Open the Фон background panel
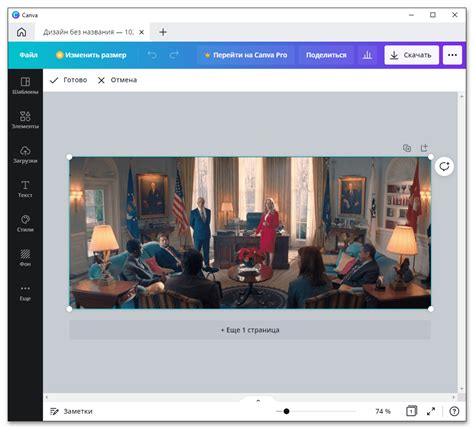The image size is (474, 429). pos(25,258)
